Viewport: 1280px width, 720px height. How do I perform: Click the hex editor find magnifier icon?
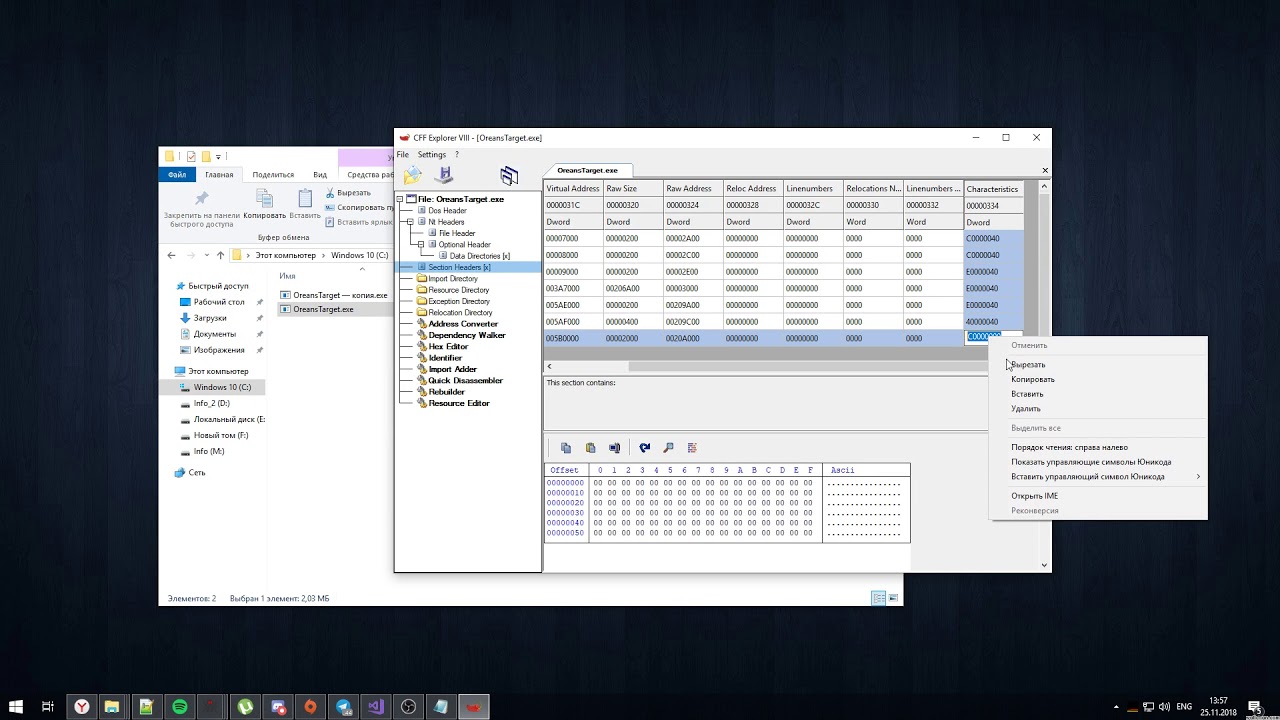669,448
